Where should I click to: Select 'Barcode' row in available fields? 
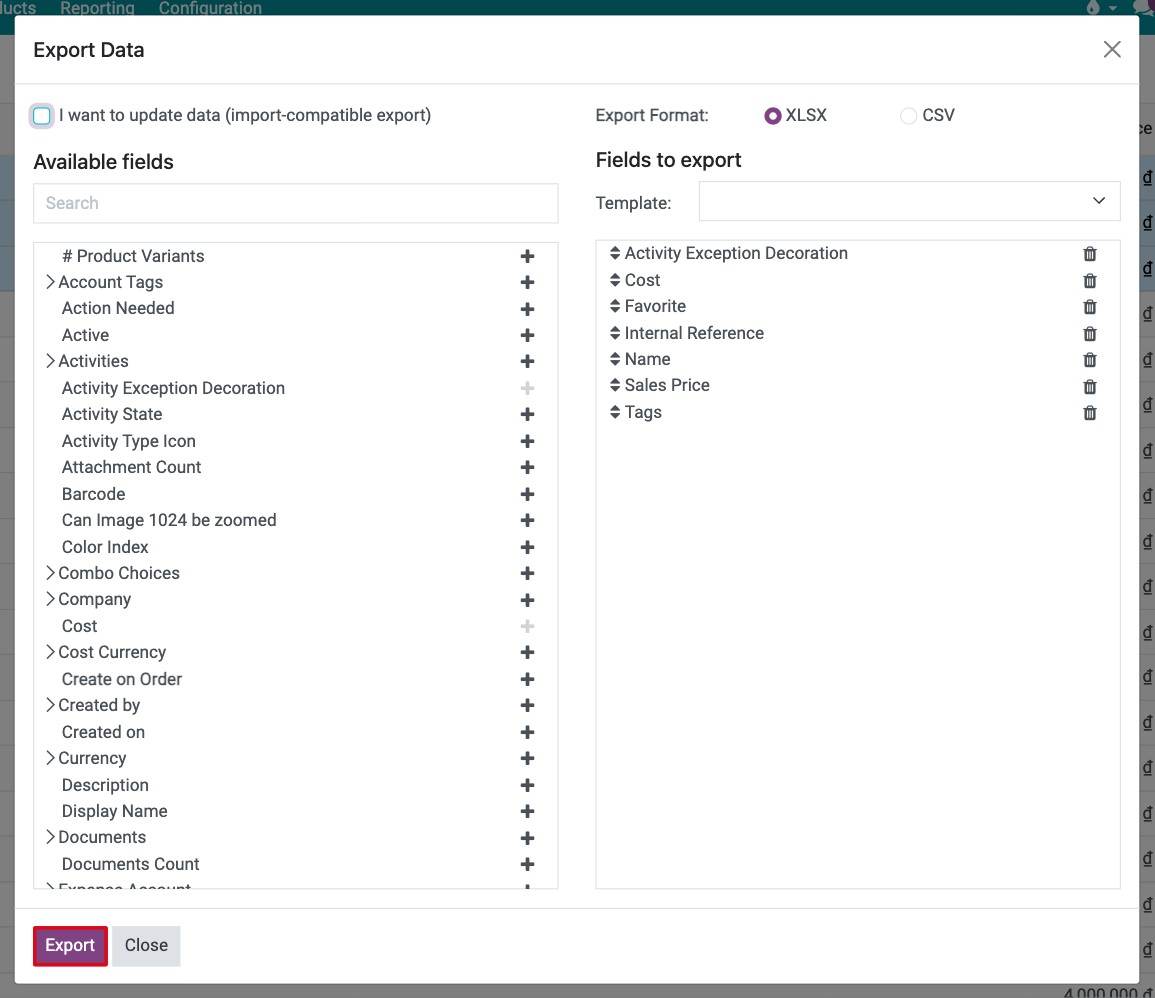(x=295, y=494)
